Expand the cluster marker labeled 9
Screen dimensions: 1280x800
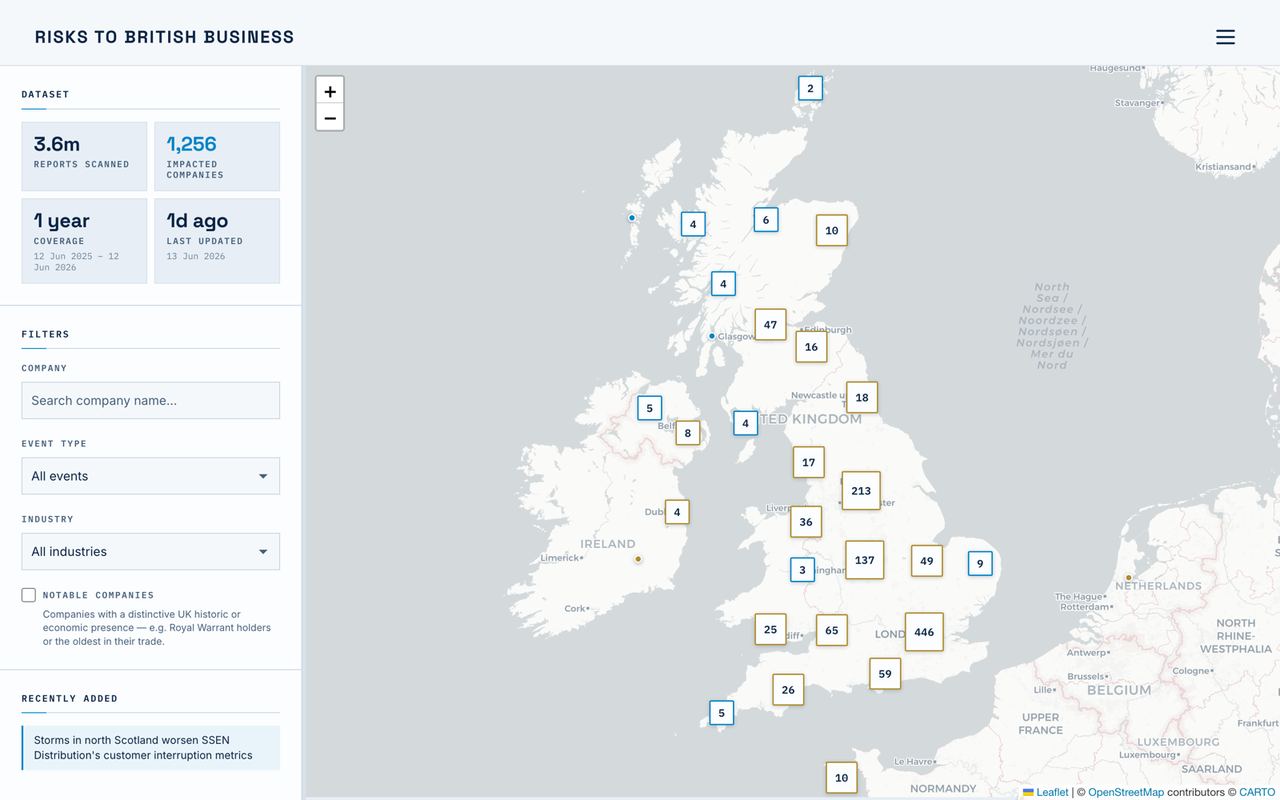coord(980,563)
